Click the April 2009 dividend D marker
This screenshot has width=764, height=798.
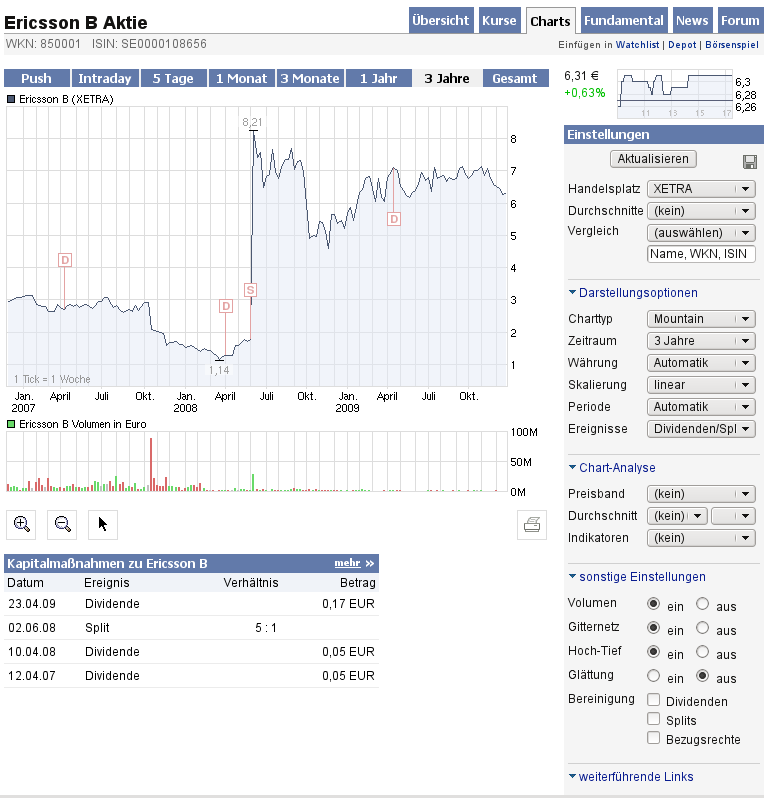[x=393, y=219]
